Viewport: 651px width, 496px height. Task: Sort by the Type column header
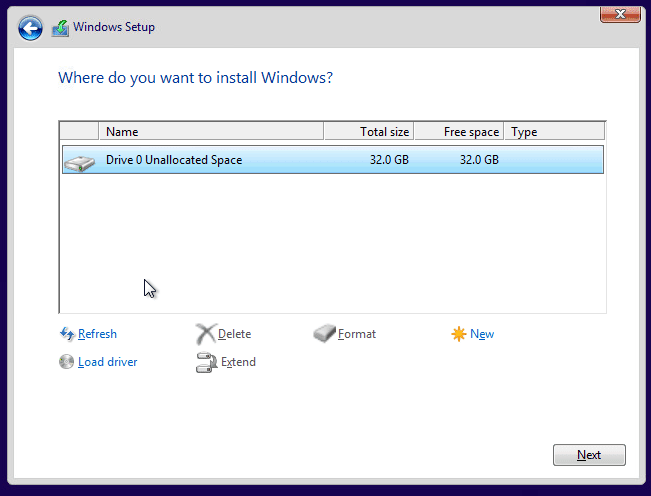(x=554, y=132)
